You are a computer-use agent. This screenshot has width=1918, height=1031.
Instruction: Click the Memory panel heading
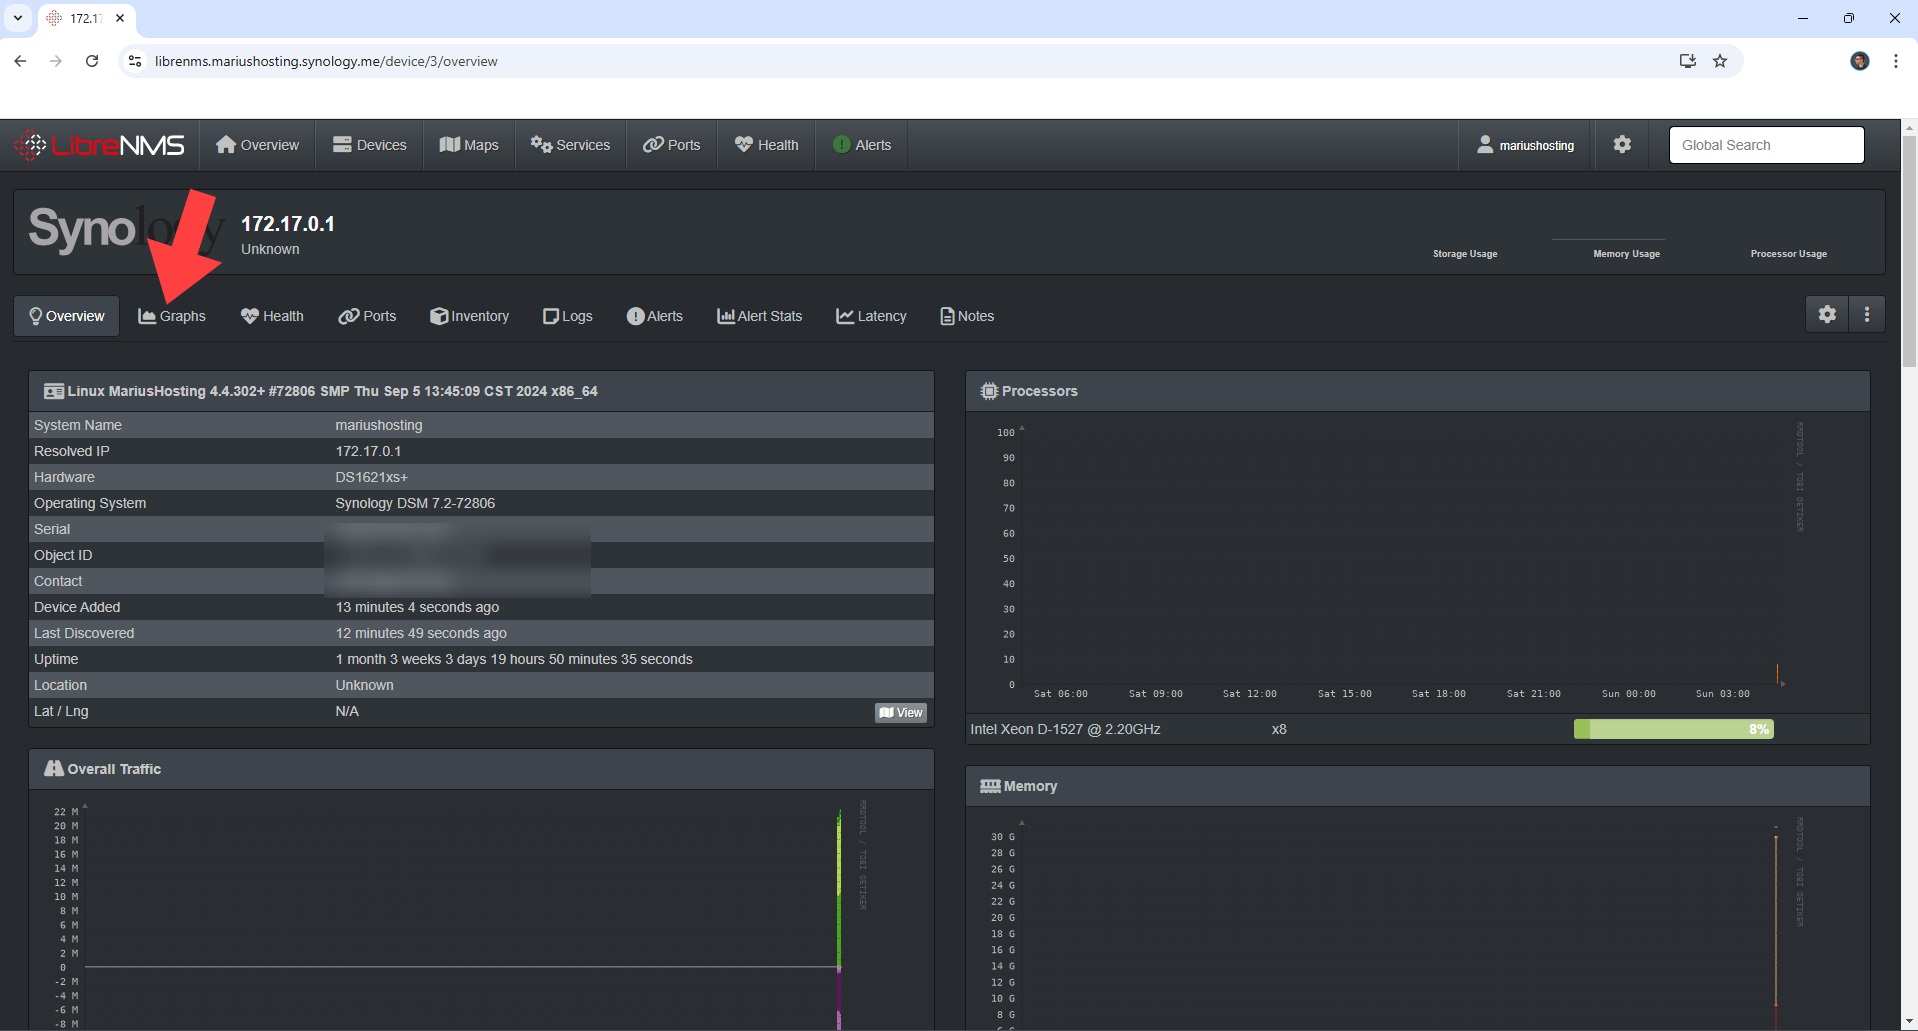[x=1030, y=786]
